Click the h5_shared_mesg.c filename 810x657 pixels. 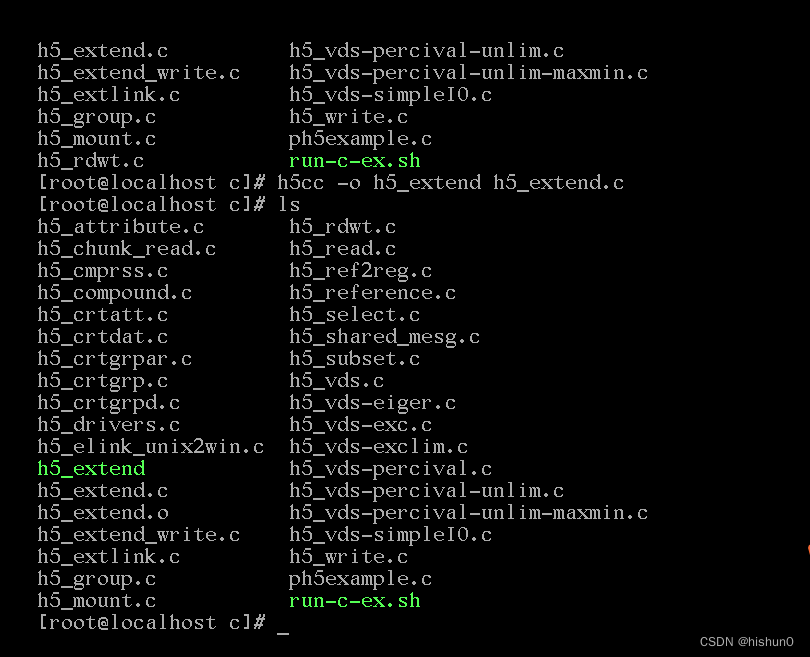pyautogui.click(x=384, y=337)
